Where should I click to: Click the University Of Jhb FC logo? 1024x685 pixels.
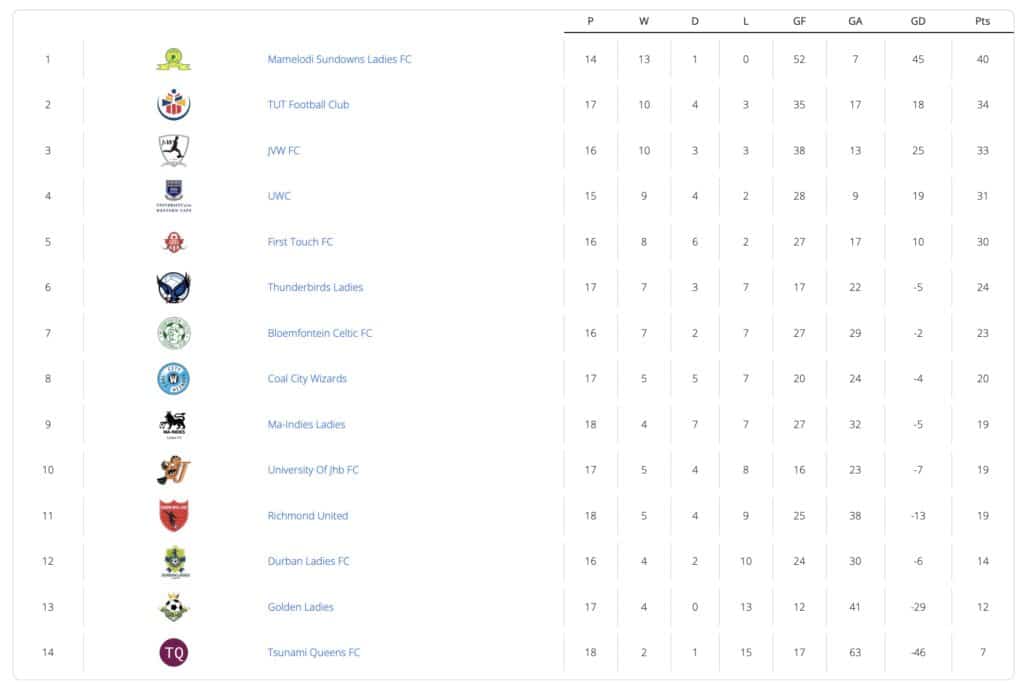(173, 470)
